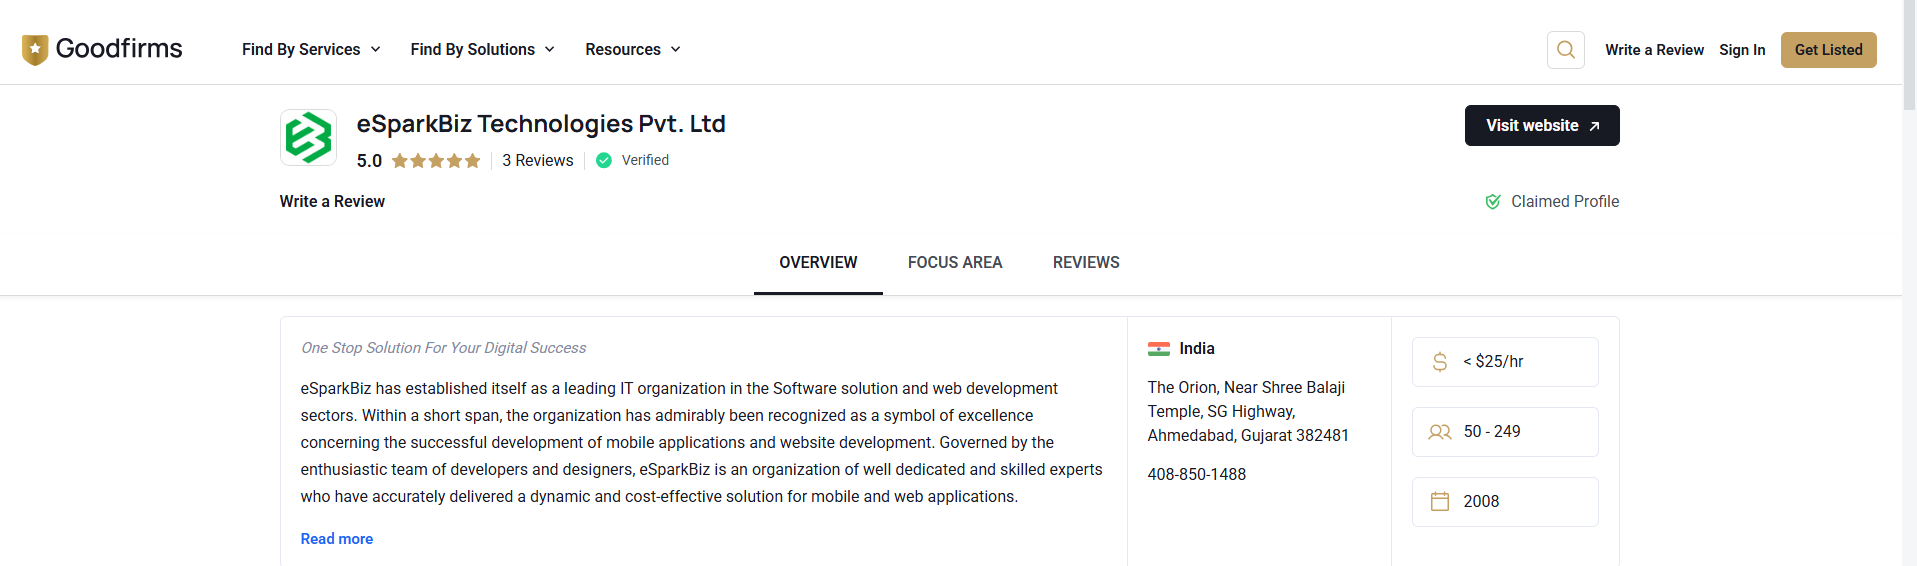
Task: Switch to the REVIEWS tab
Action: coord(1086,263)
